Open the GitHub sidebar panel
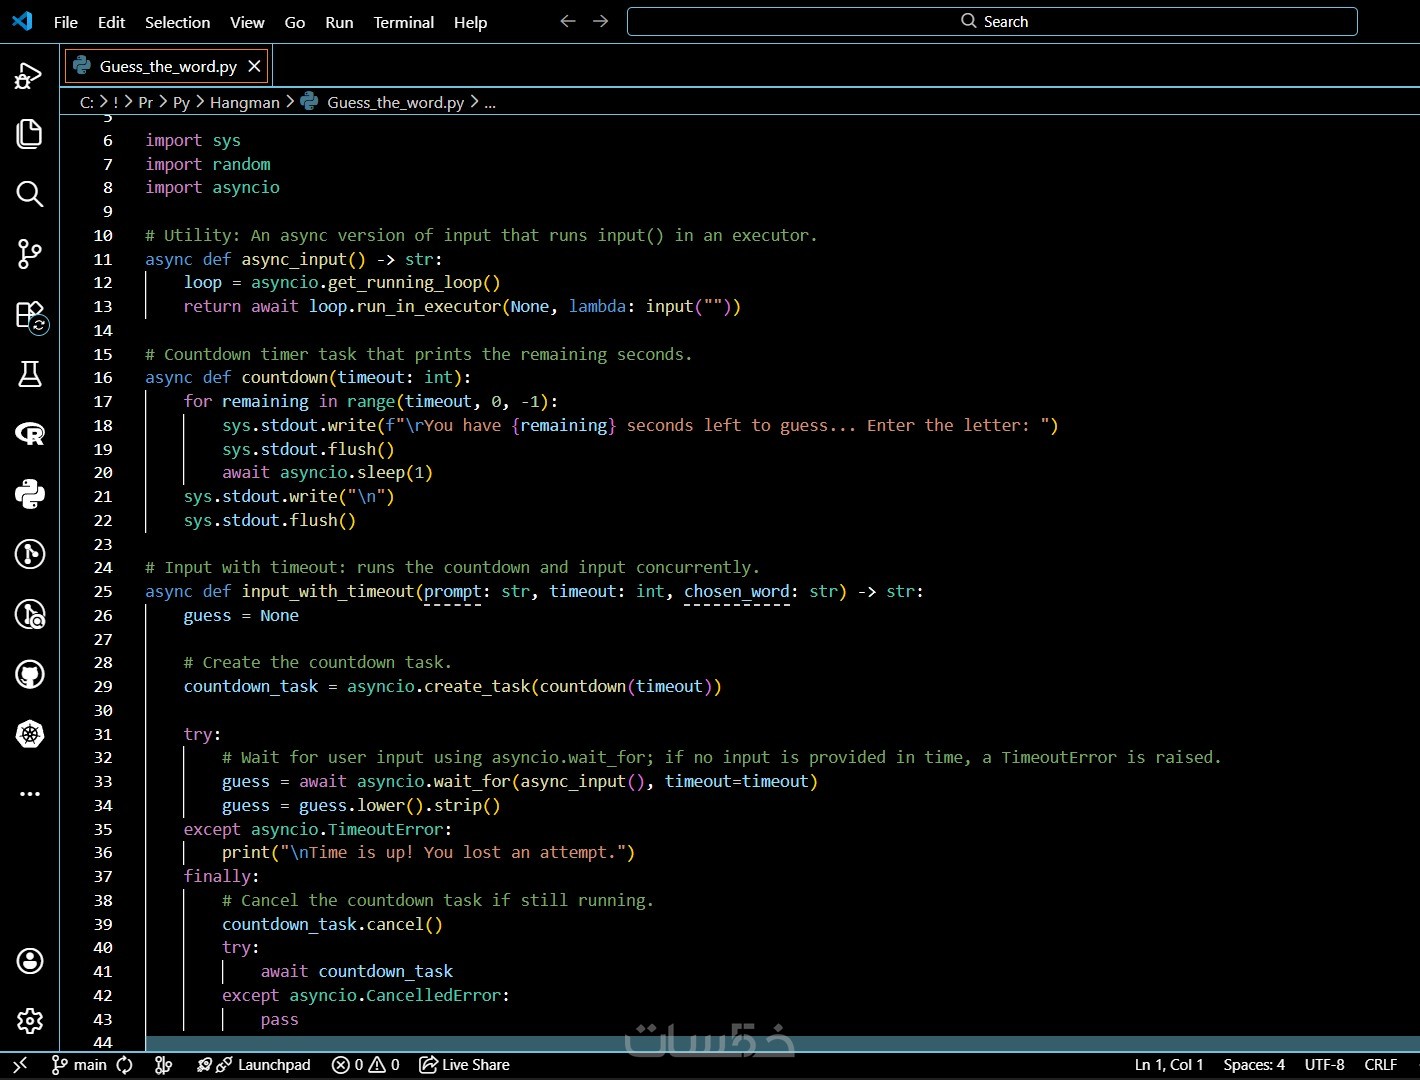This screenshot has width=1420, height=1080. [29, 674]
